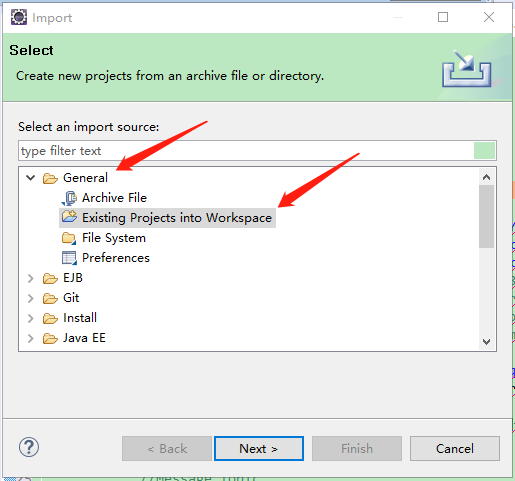Click the General folder icon
This screenshot has width=515, height=481.
(x=50, y=178)
